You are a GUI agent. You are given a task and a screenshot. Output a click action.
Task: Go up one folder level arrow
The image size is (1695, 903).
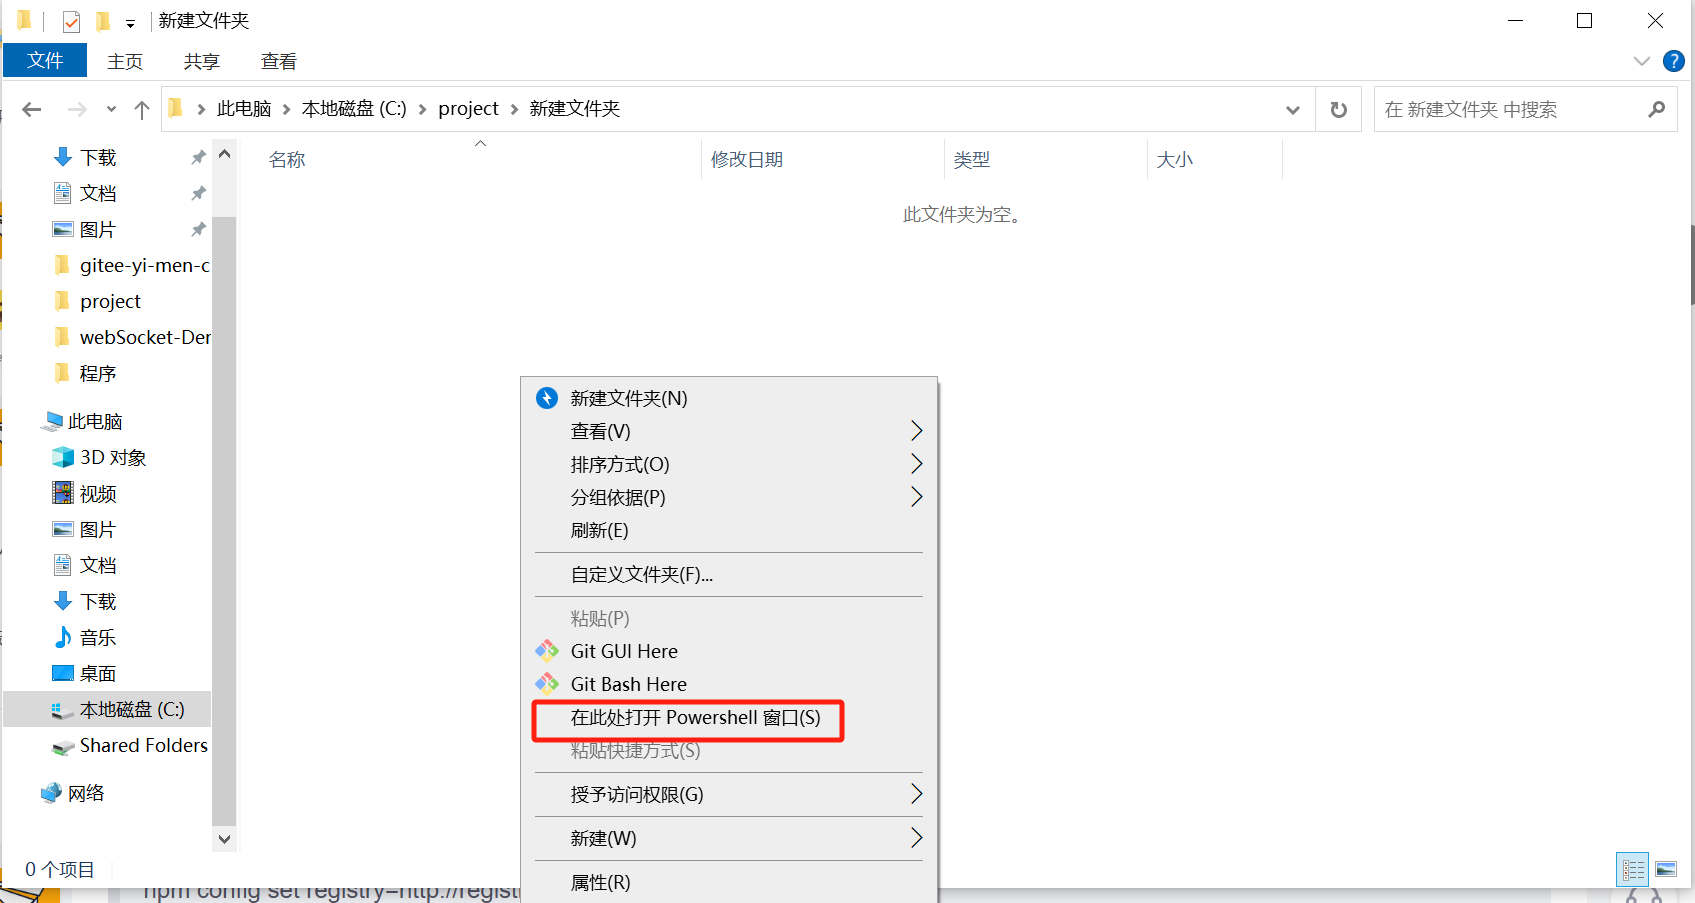(x=142, y=109)
